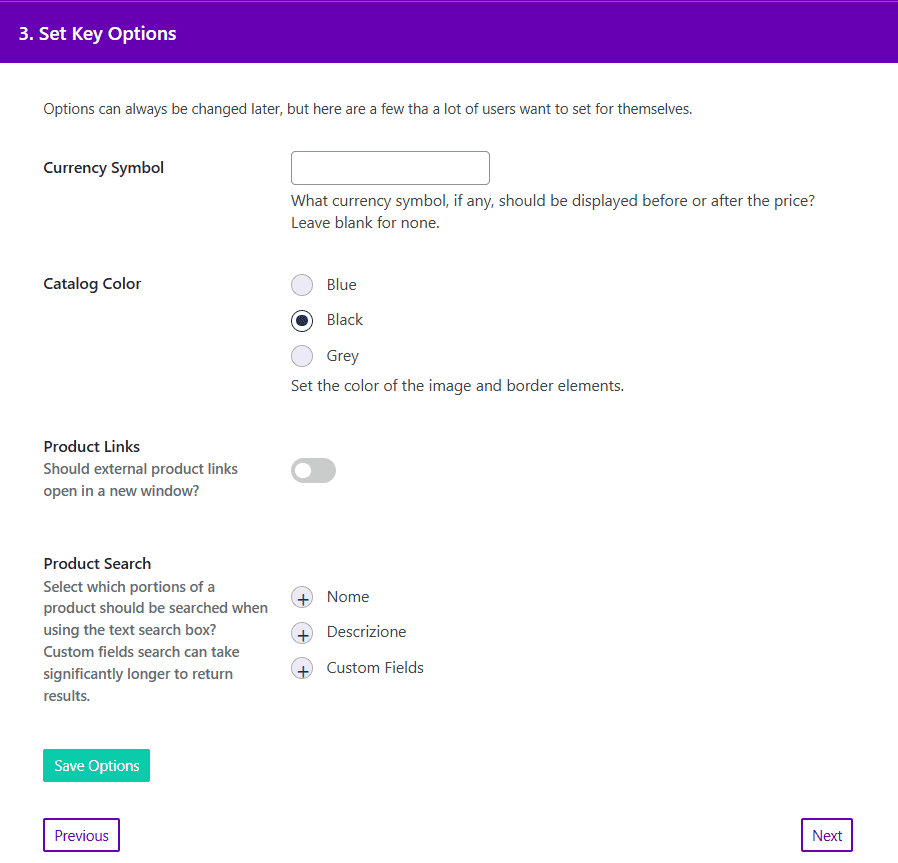Focus the Currency Symbol text field
This screenshot has height=863, width=898.
[390, 168]
